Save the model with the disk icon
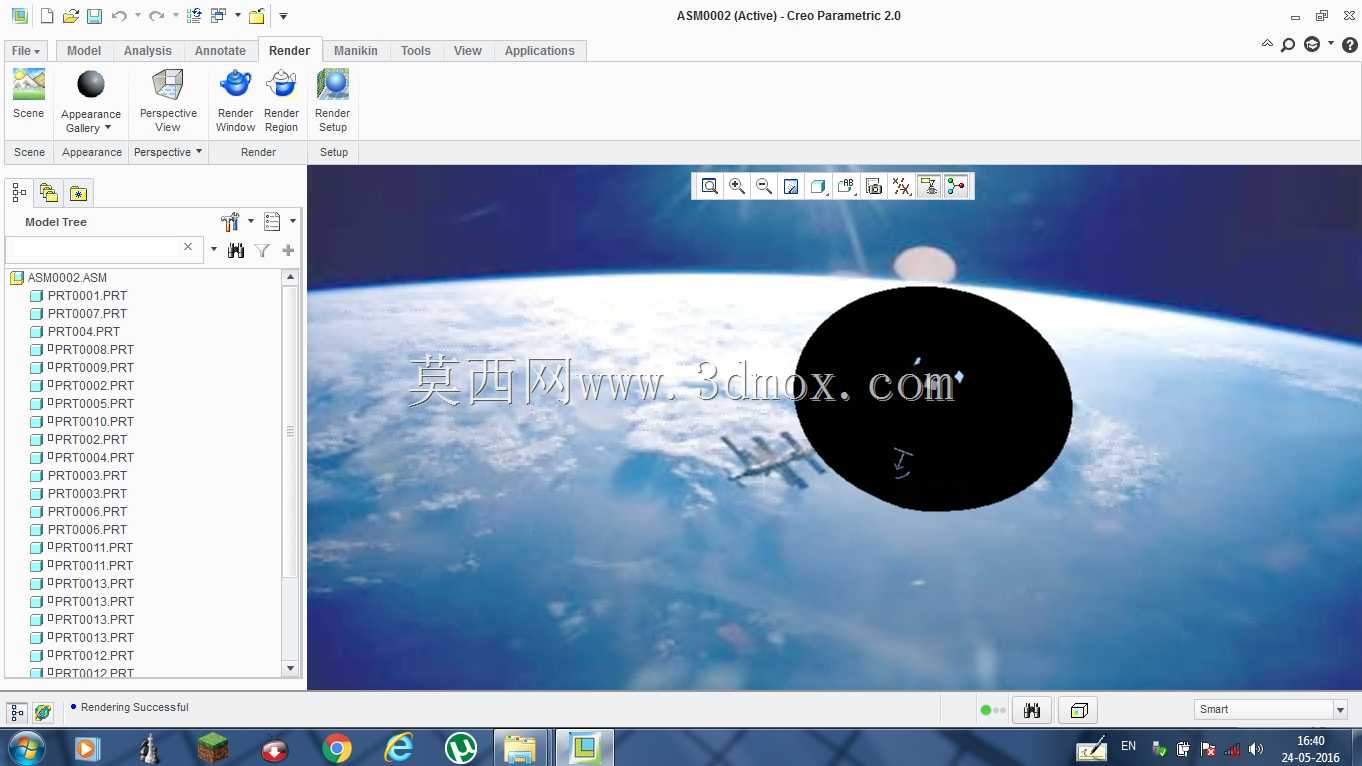The image size is (1362, 766). [94, 16]
